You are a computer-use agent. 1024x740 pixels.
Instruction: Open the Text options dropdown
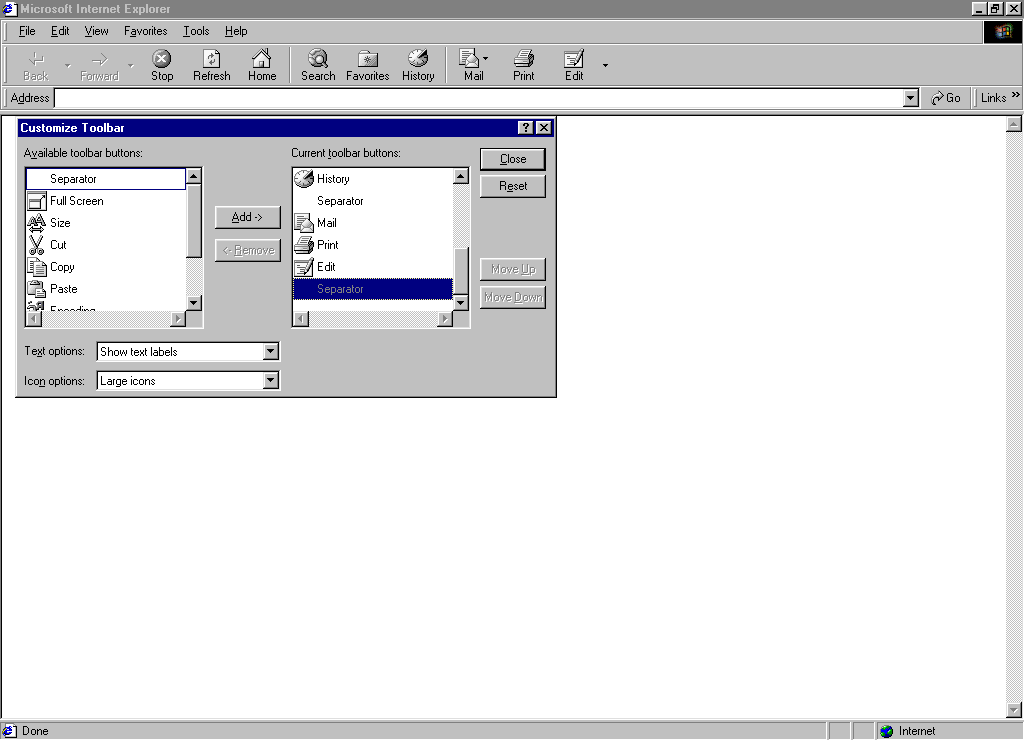(270, 351)
